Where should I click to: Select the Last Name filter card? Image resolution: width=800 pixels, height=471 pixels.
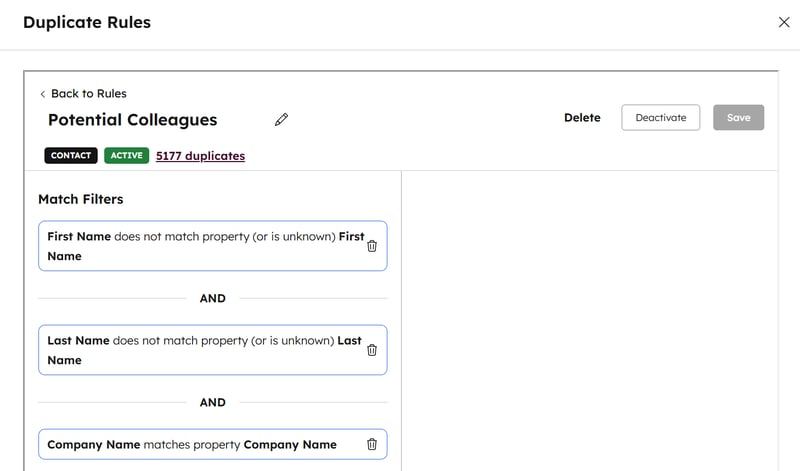213,350
